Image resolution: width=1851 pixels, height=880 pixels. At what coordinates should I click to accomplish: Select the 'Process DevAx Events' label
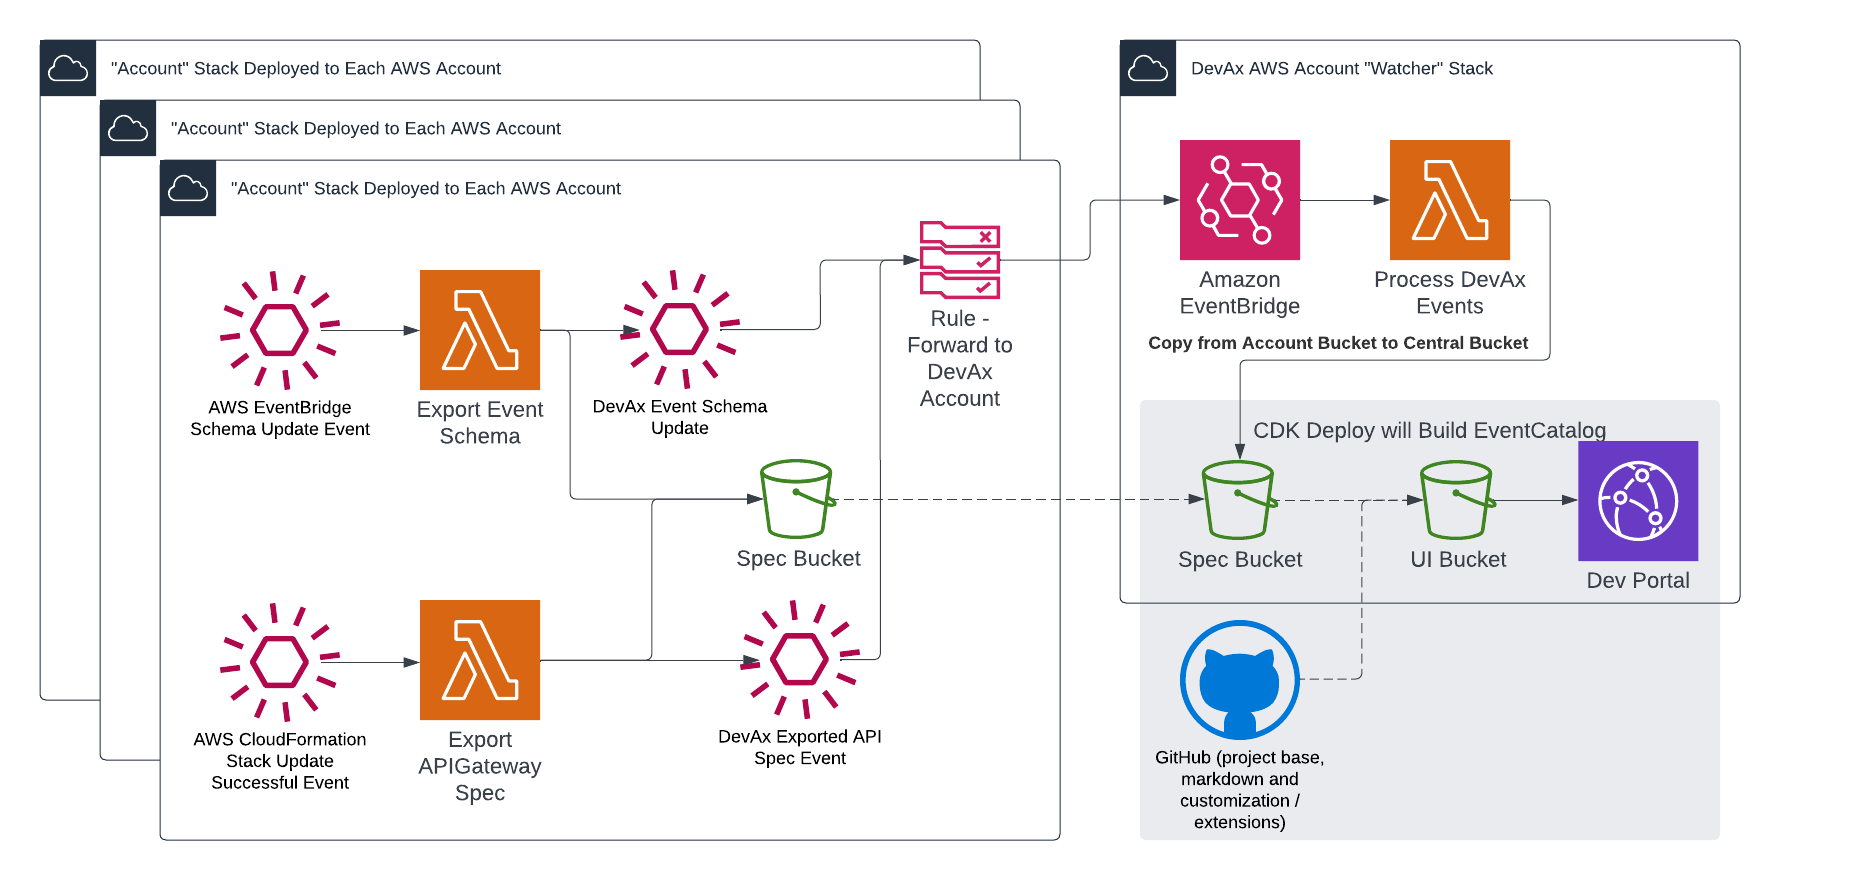[1450, 293]
